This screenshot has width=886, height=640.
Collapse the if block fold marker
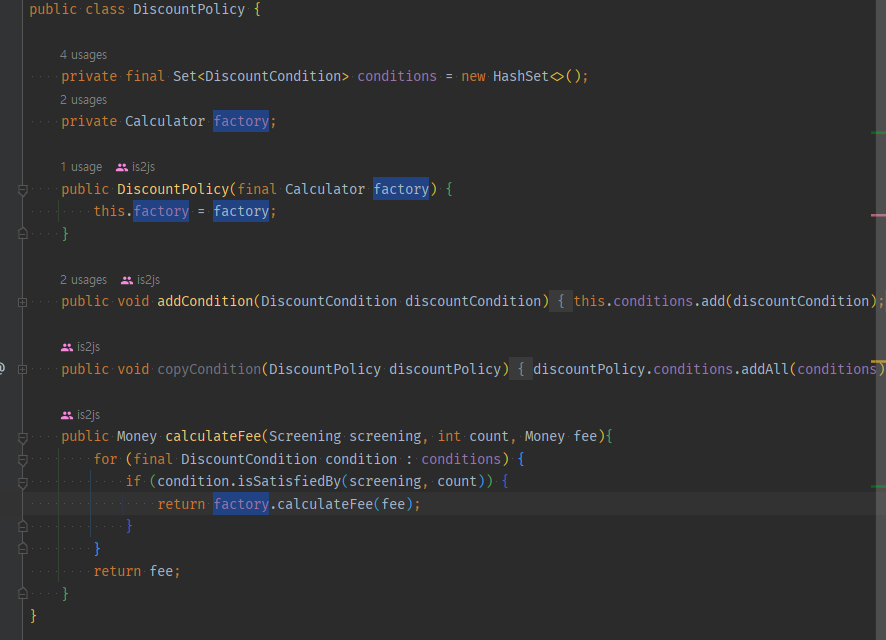23,482
